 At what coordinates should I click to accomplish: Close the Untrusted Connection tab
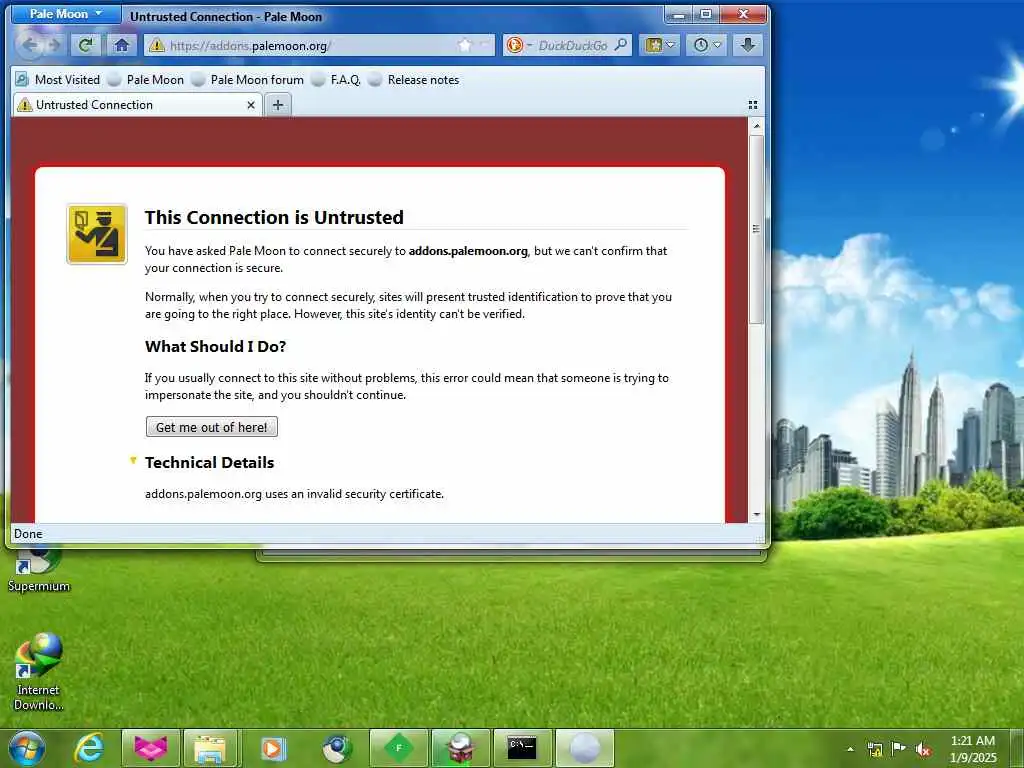(x=251, y=105)
